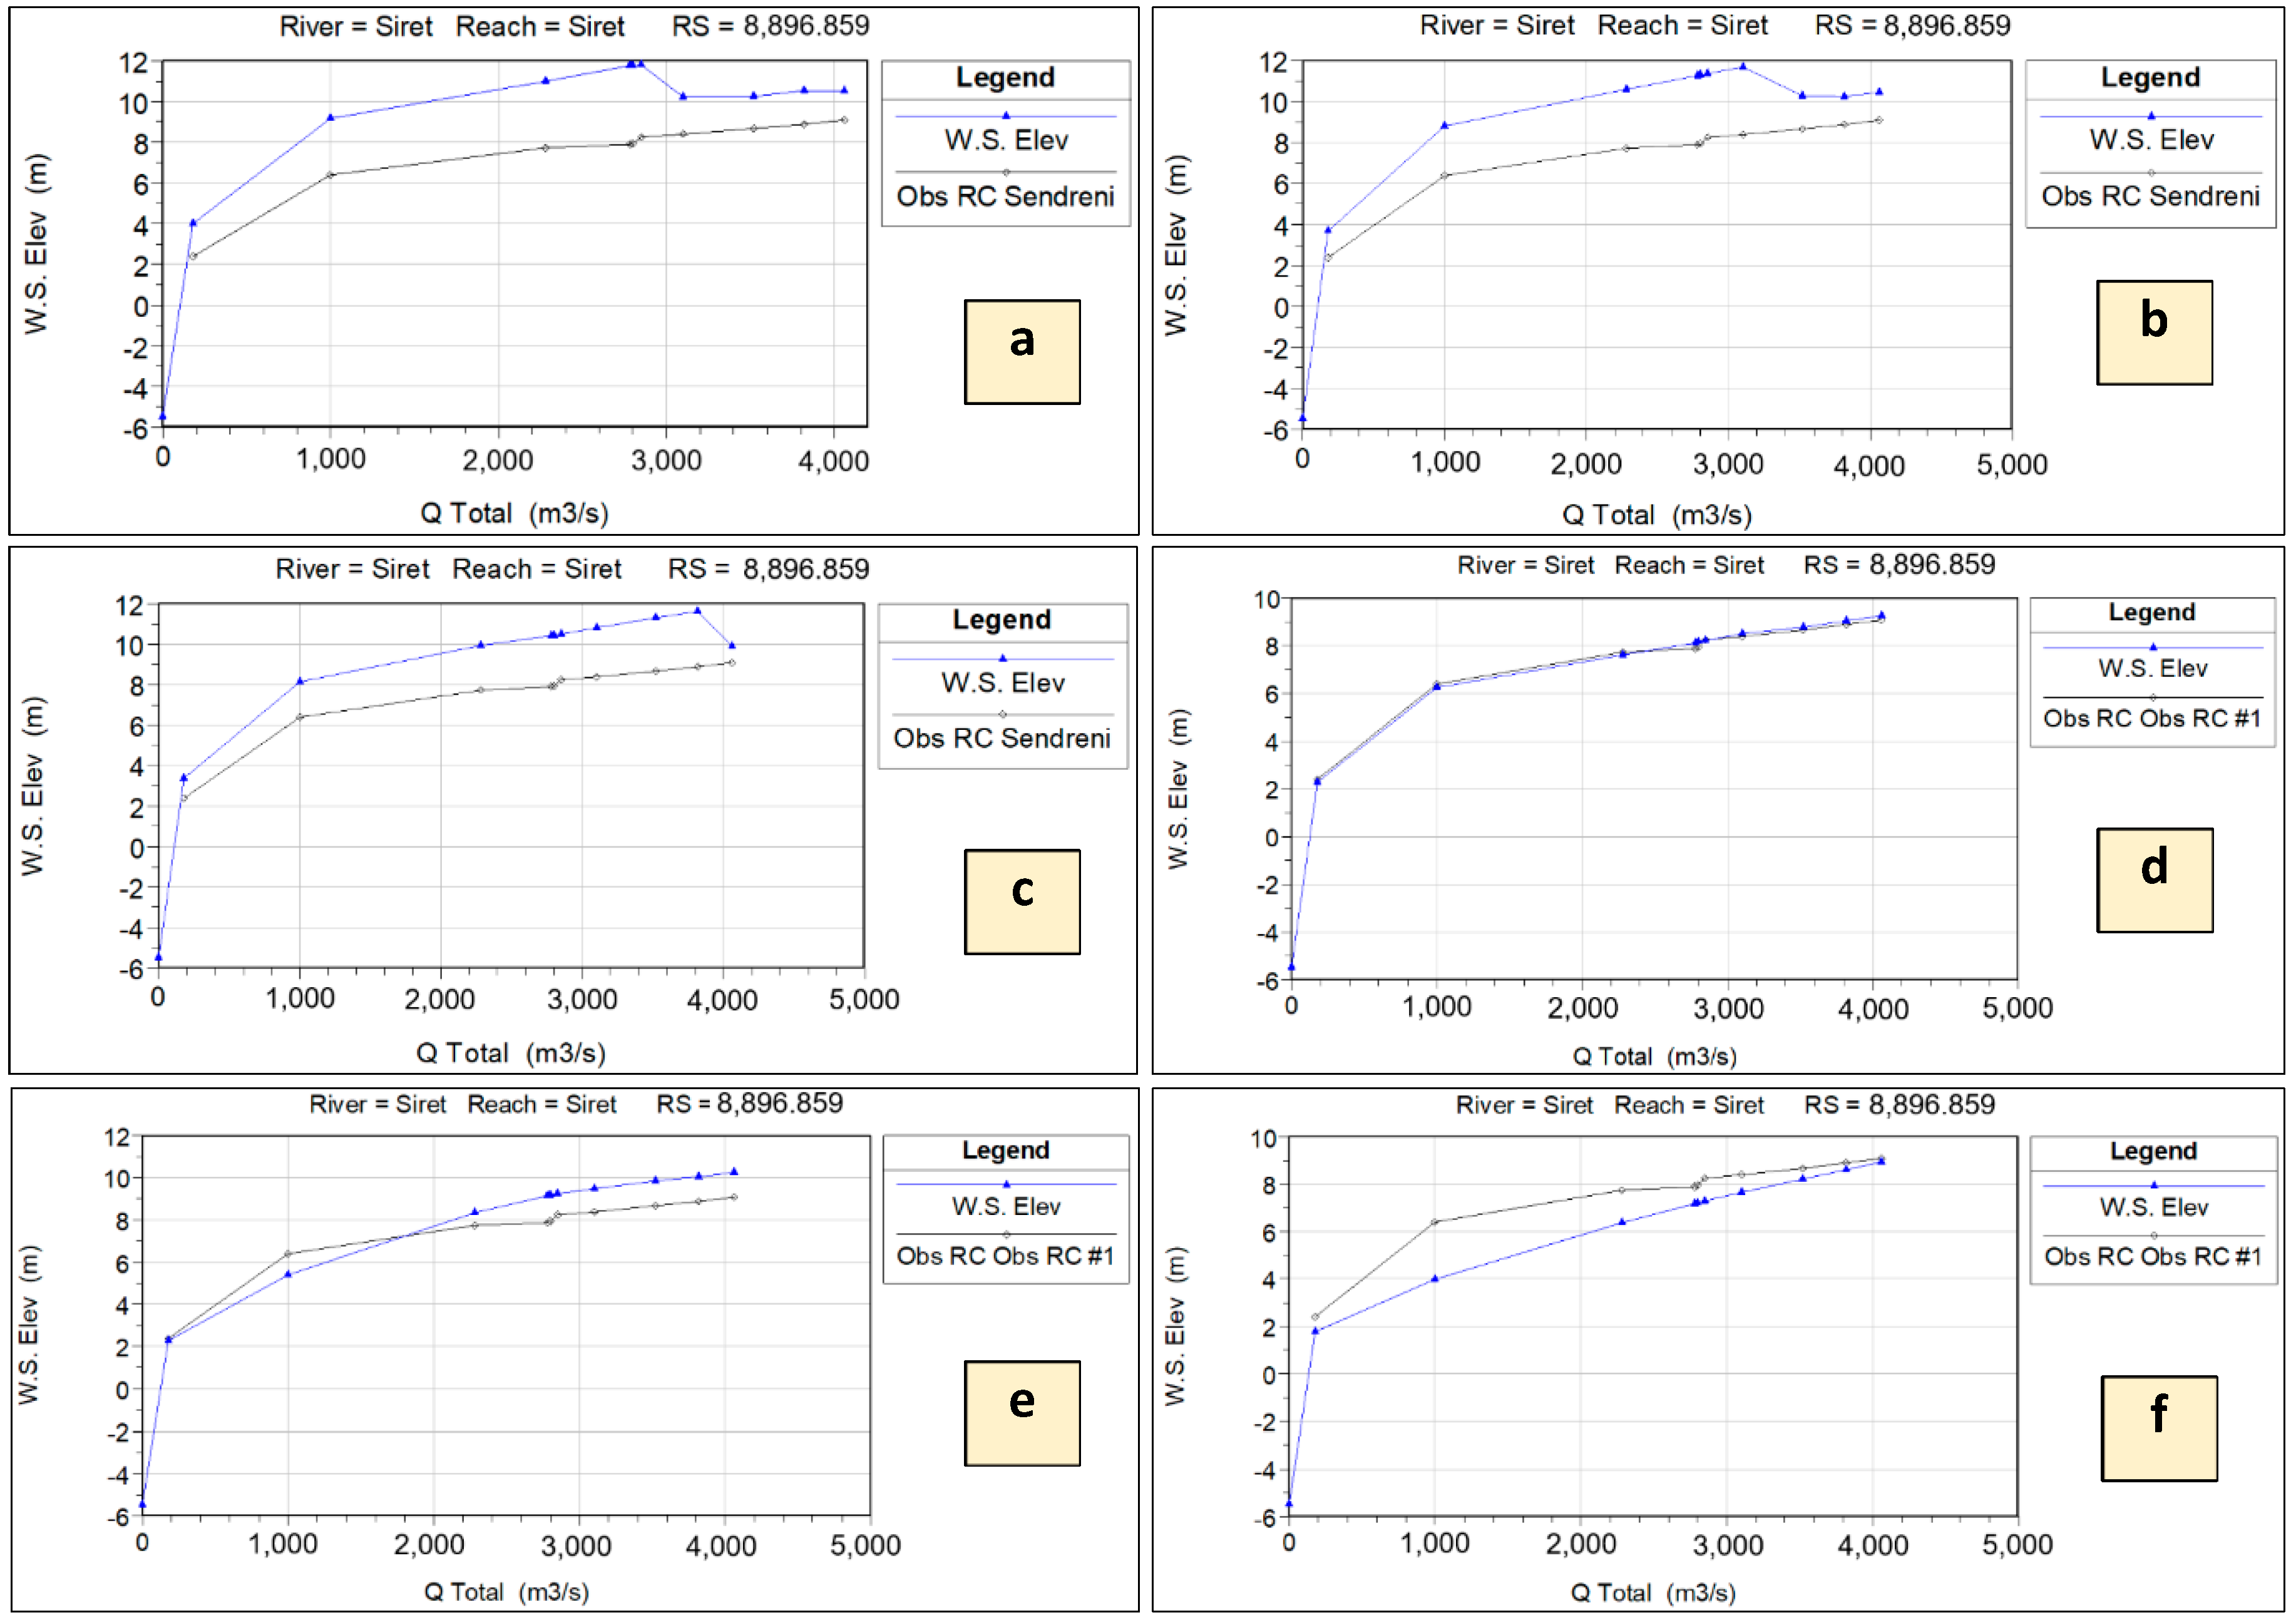Image resolution: width=2296 pixels, height=1620 pixels.
Task: Click the yellow box labeled 'b'
Action: [2153, 332]
